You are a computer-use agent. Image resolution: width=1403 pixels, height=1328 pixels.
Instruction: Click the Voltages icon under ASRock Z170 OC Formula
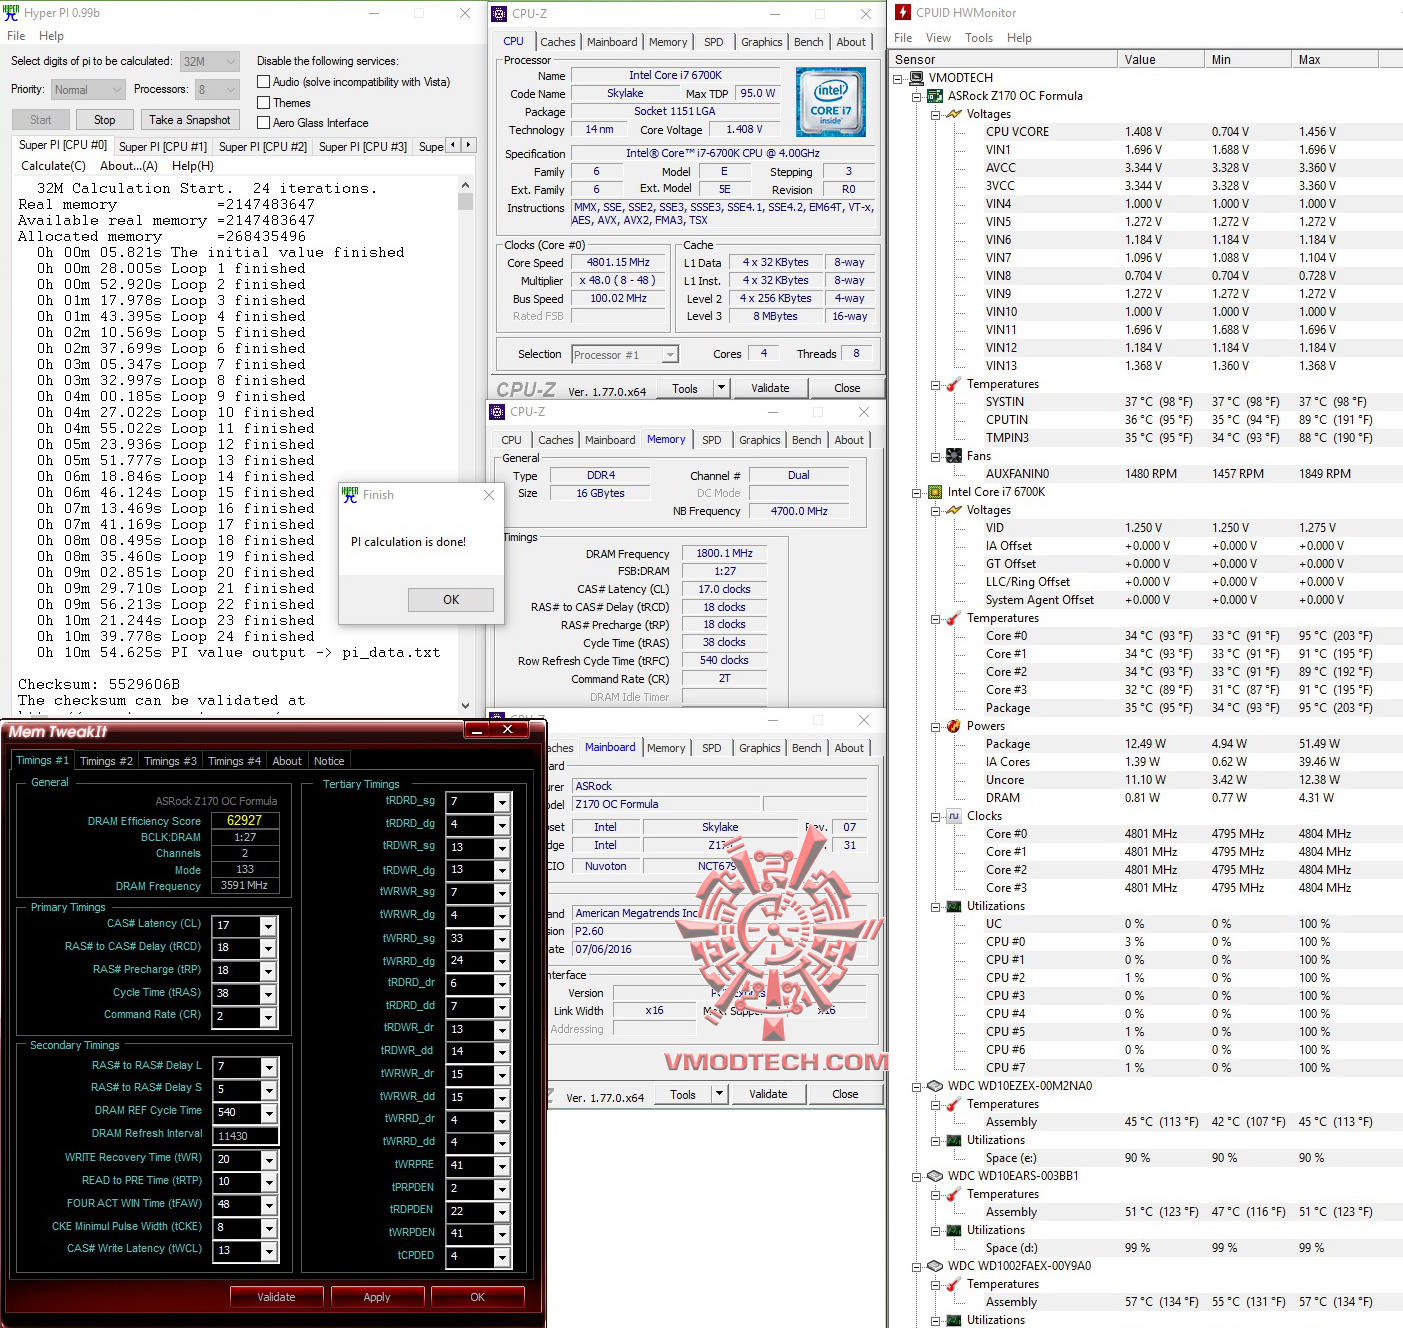click(x=952, y=113)
